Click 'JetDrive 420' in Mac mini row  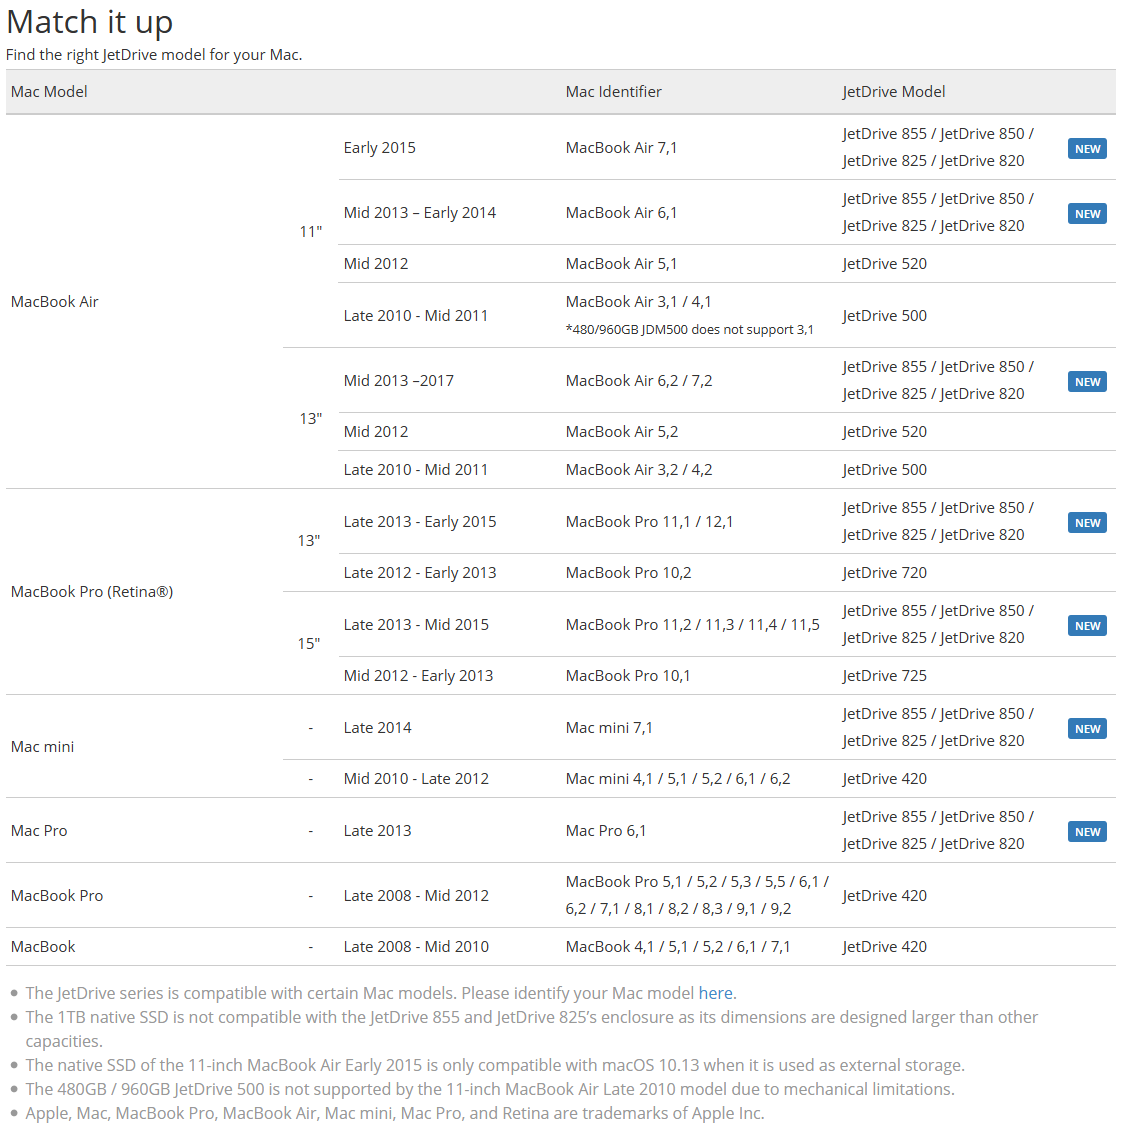click(x=884, y=779)
